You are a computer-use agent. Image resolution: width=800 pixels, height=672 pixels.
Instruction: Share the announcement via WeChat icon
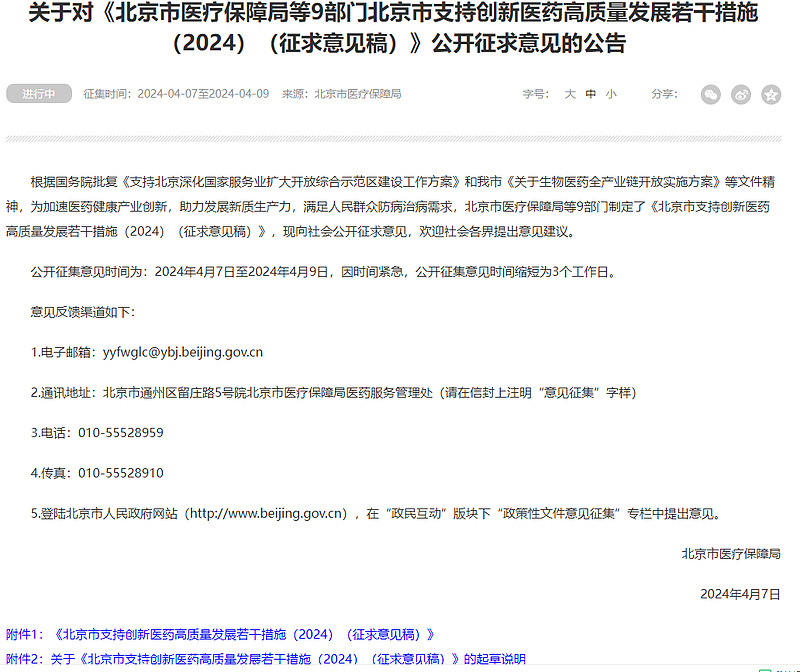point(710,94)
